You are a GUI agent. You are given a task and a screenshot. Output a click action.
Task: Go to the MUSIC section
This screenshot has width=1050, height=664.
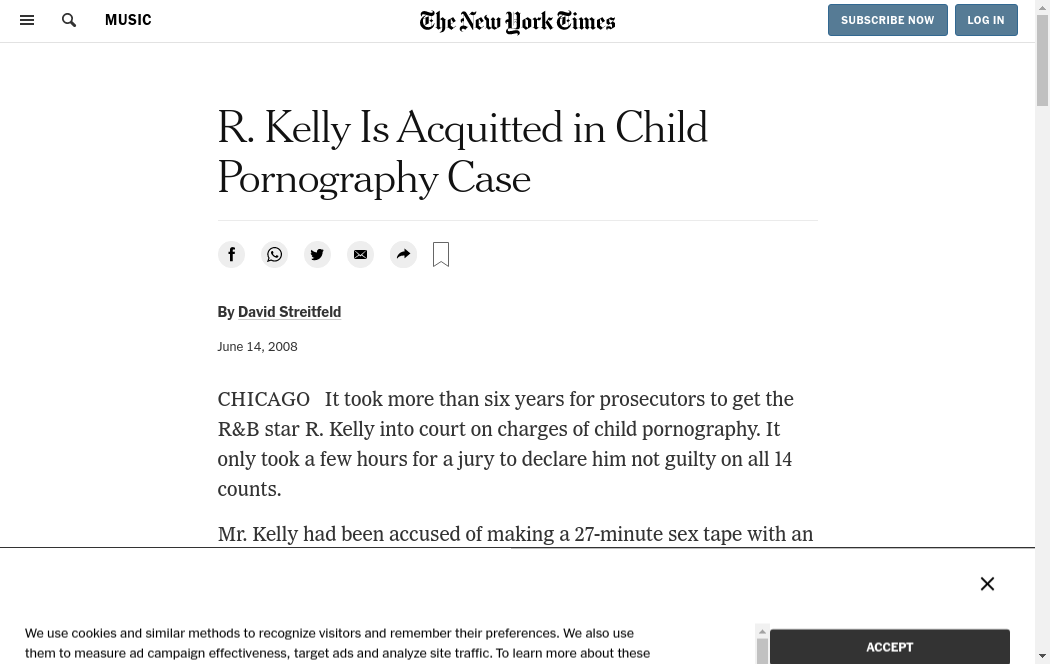(128, 20)
